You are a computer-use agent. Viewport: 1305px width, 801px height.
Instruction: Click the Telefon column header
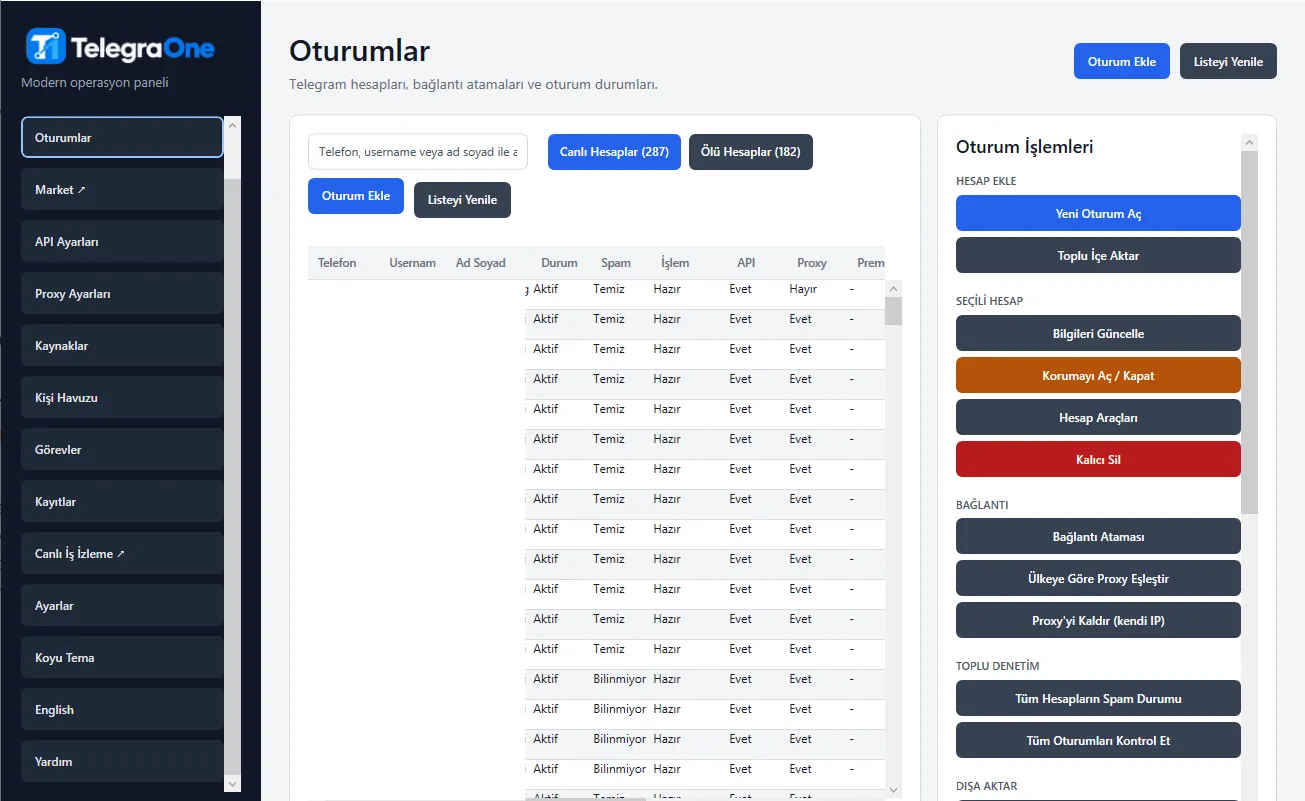click(x=337, y=263)
